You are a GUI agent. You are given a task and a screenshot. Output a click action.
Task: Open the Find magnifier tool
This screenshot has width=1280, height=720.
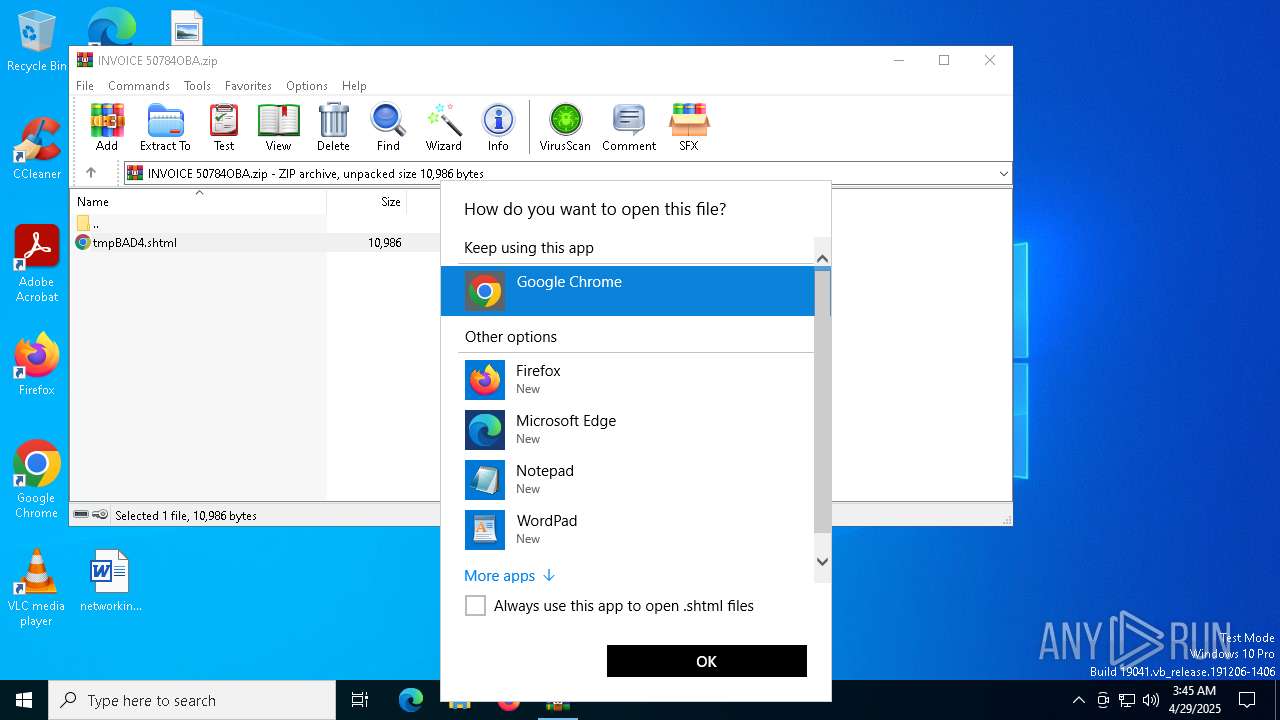pyautogui.click(x=388, y=127)
